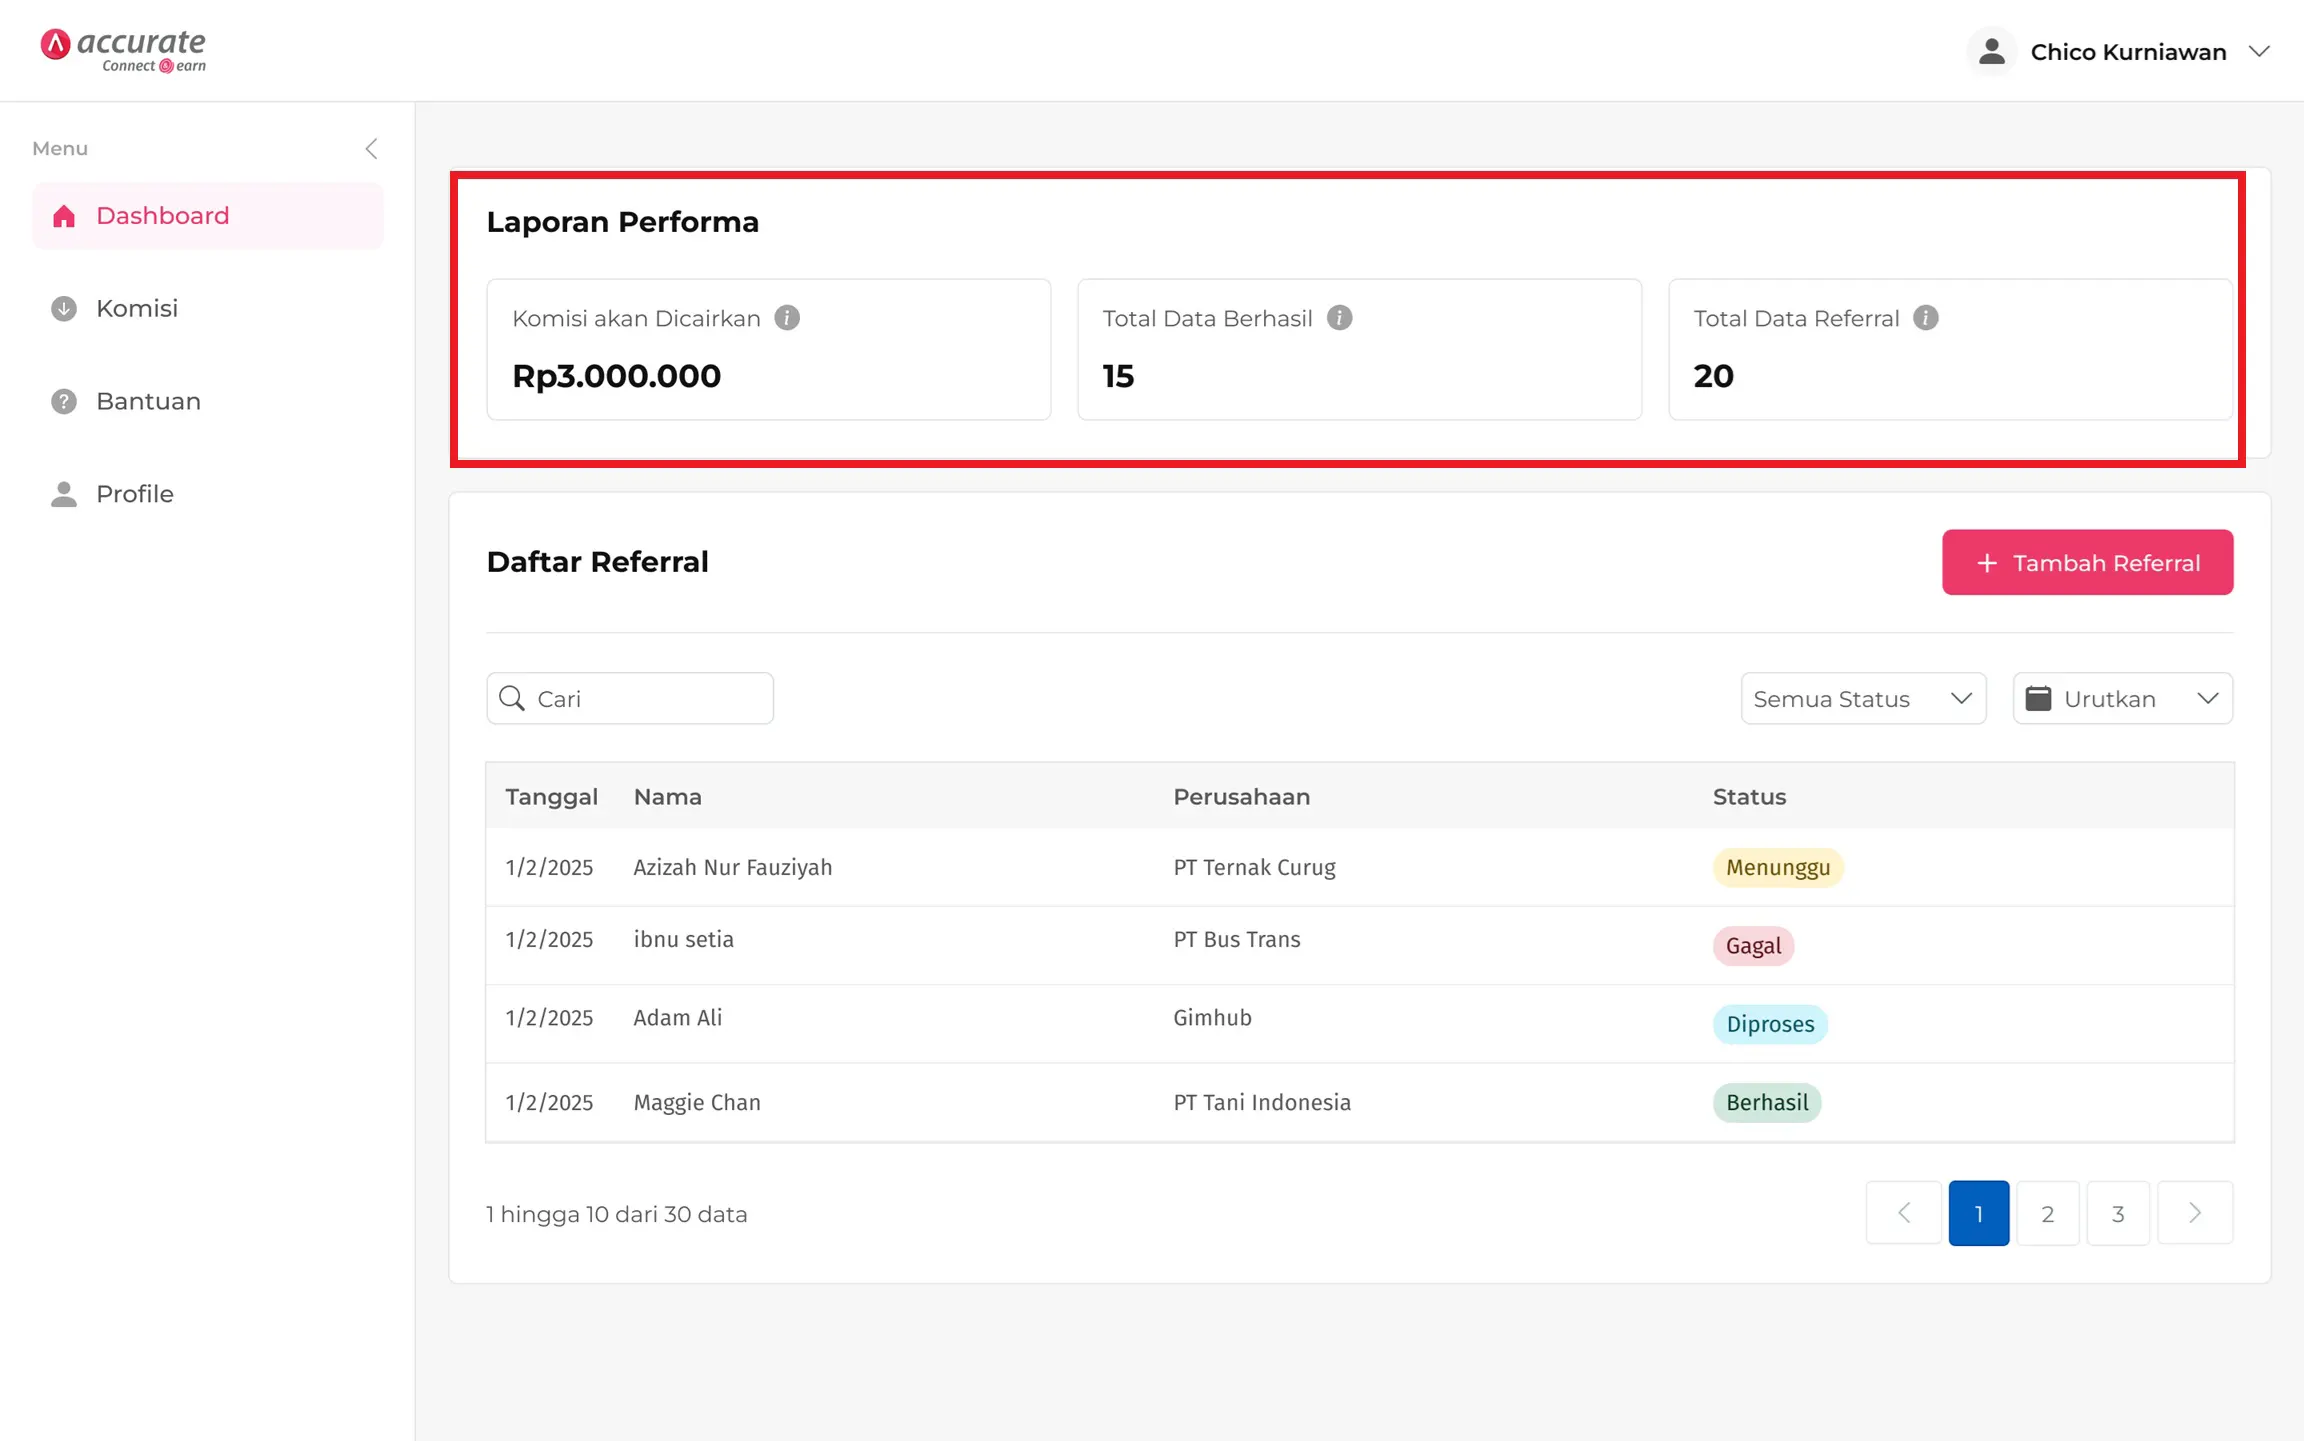Go to pagination page 2
The image size is (2304, 1441).
[2048, 1214]
